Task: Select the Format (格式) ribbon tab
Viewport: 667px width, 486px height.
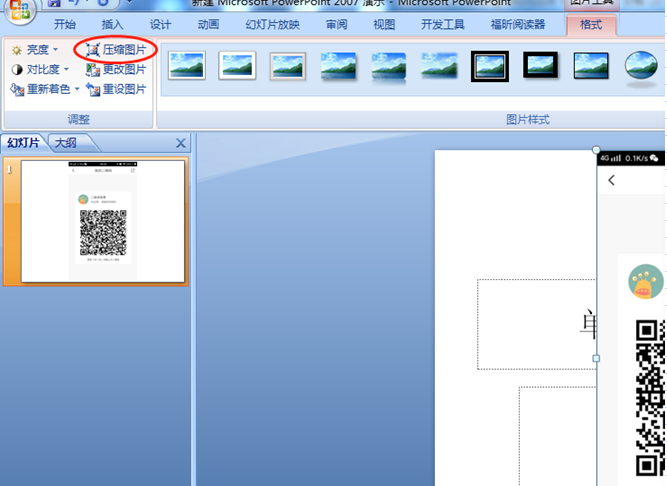Action: (591, 25)
